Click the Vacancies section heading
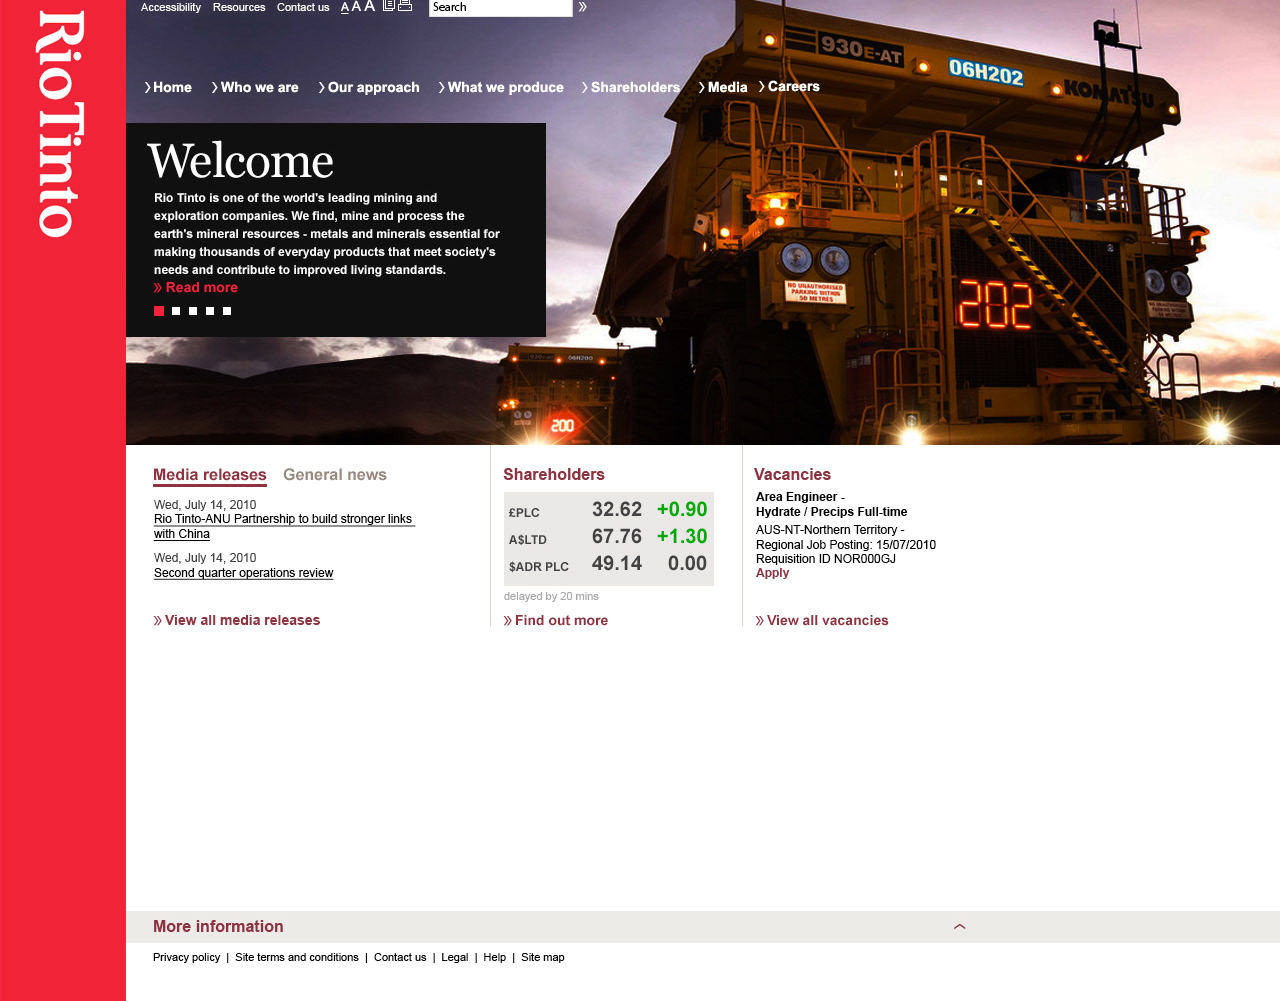The height and width of the screenshot is (1001, 1280). tap(792, 475)
